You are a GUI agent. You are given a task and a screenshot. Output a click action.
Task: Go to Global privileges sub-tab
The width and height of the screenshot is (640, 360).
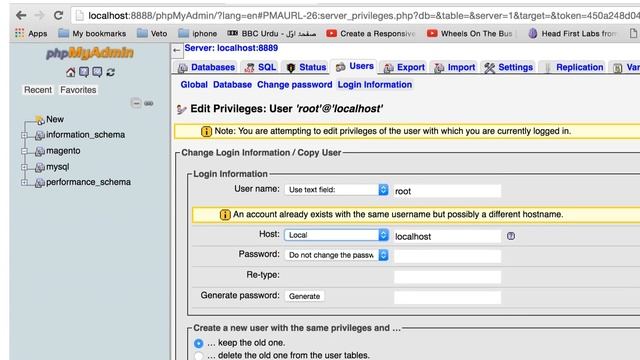[194, 84]
